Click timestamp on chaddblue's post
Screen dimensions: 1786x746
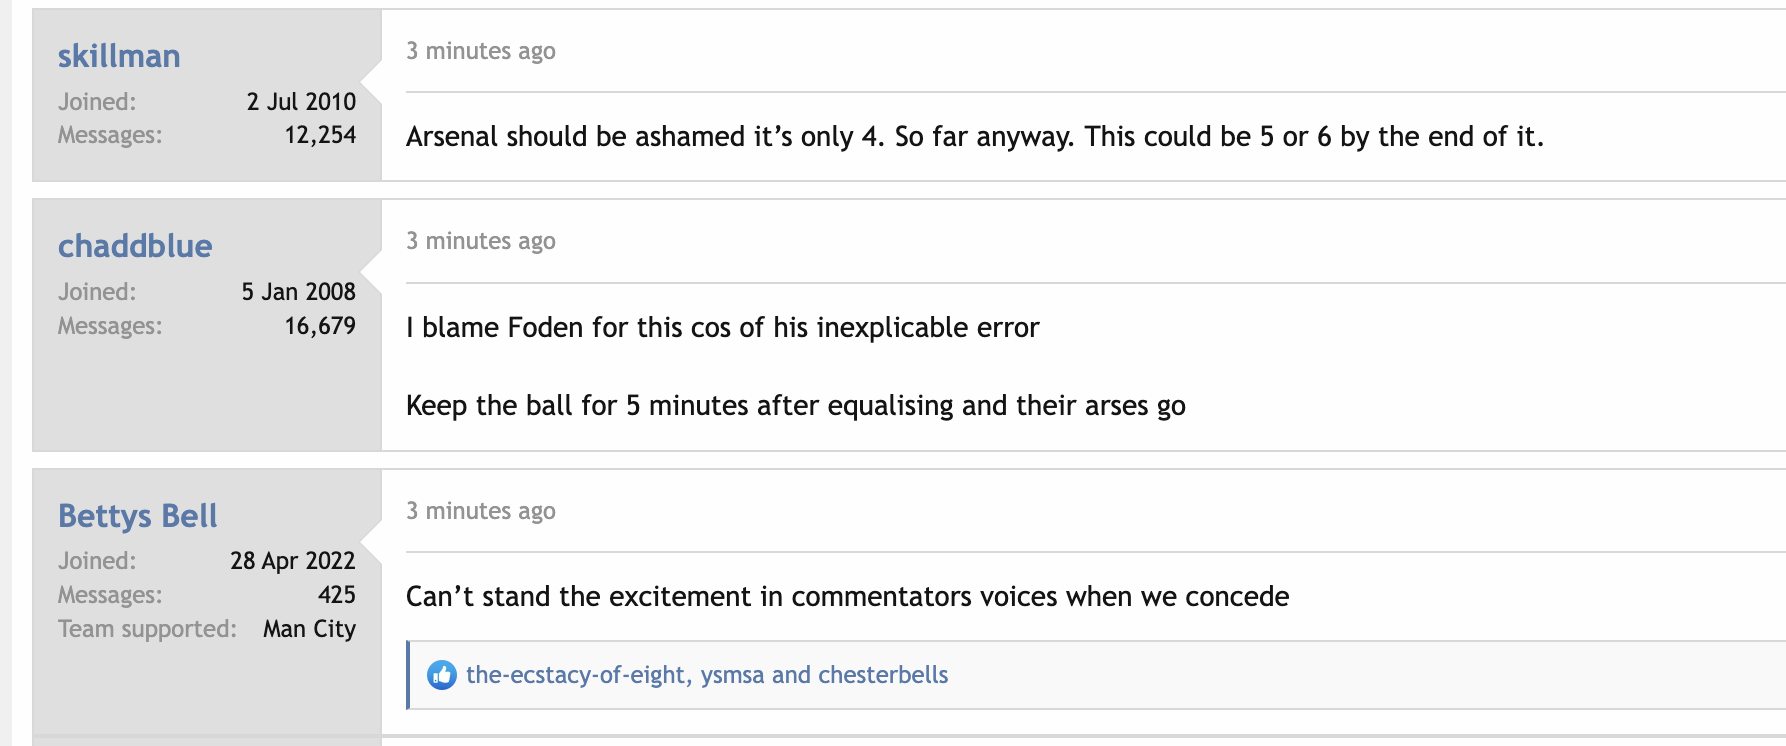(x=481, y=241)
